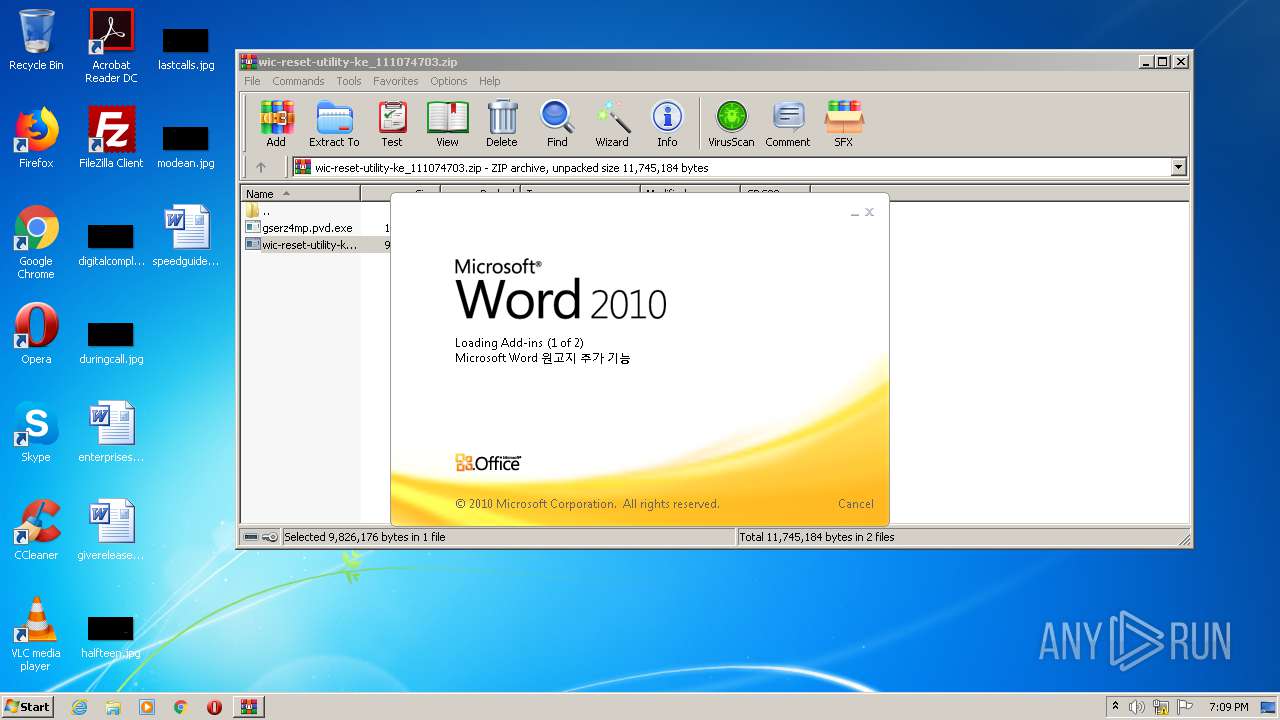
Task: Open the Google Chrome desktop shortcut
Action: (x=36, y=242)
